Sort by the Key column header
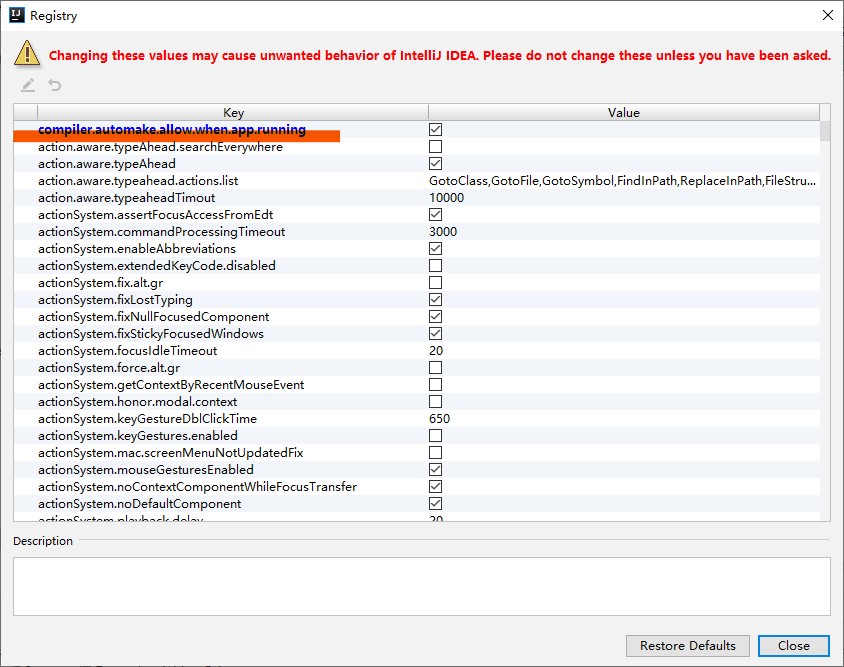The width and height of the screenshot is (844, 667). tap(233, 113)
